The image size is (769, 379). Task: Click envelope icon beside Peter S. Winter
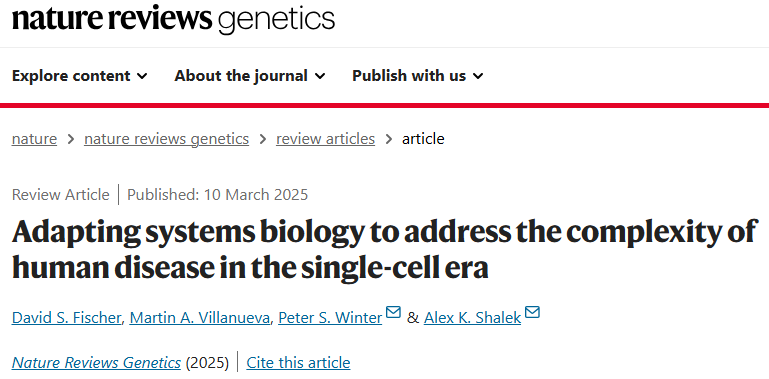point(393,312)
